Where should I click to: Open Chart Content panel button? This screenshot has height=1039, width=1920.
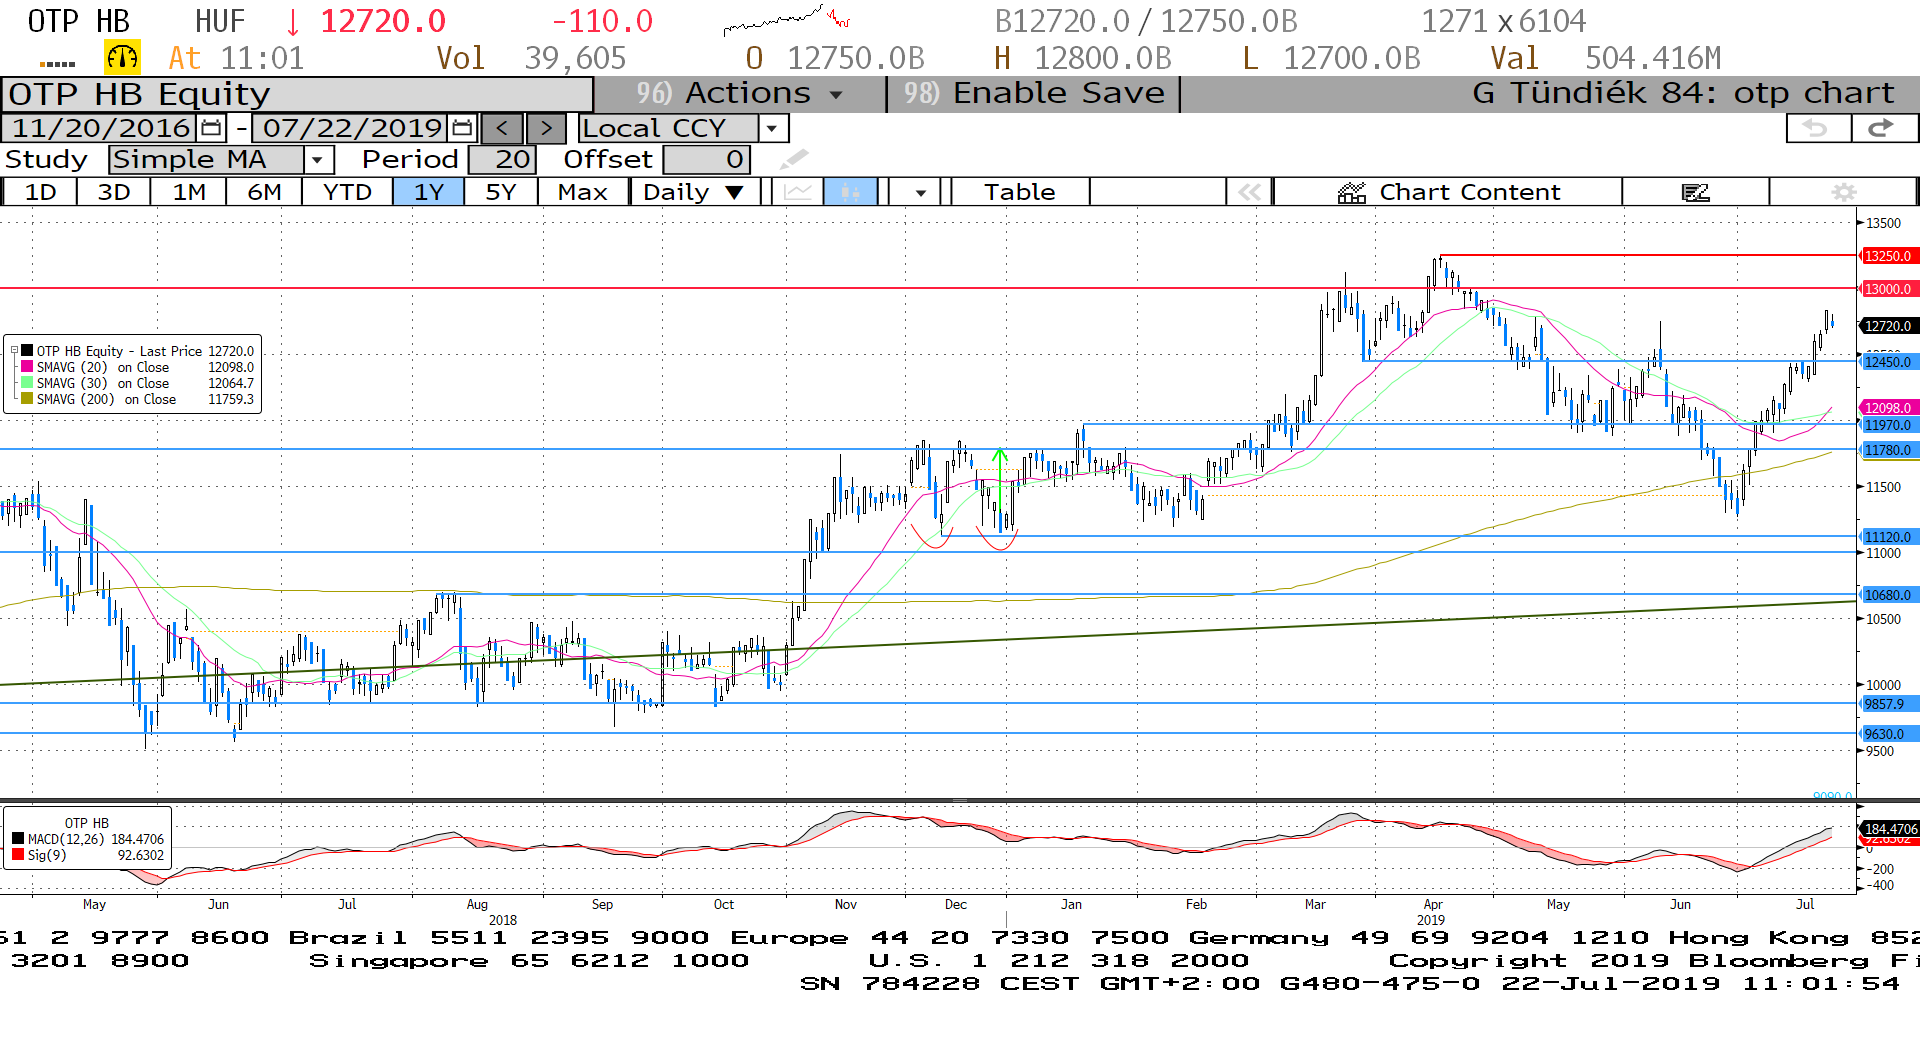pos(1448,192)
